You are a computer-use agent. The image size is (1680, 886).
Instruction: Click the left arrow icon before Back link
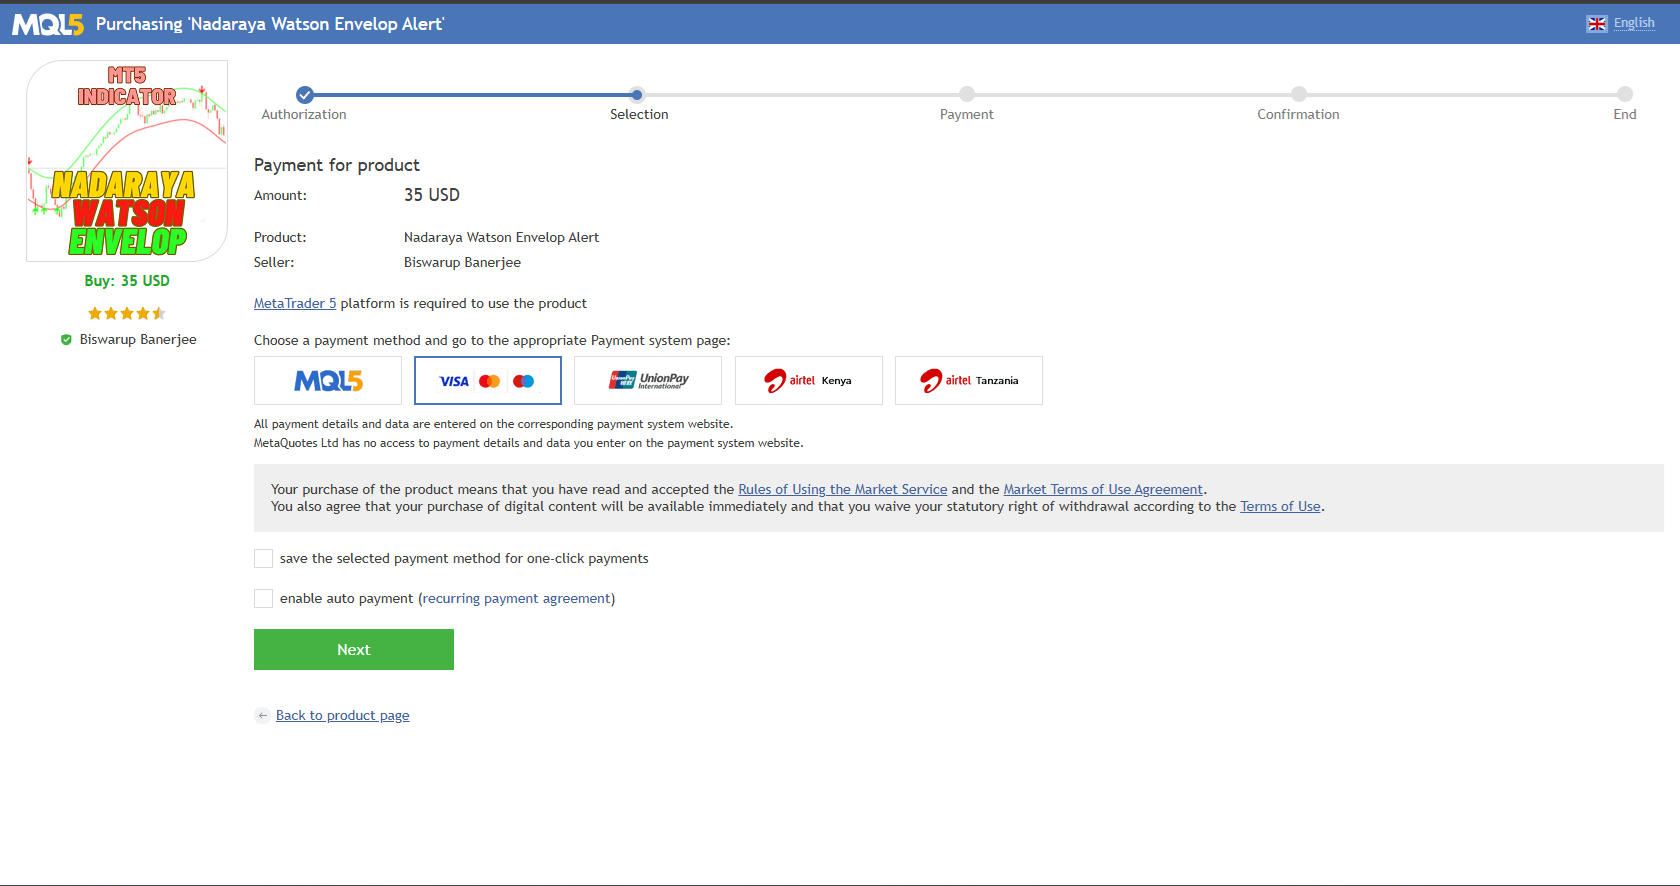coord(262,715)
